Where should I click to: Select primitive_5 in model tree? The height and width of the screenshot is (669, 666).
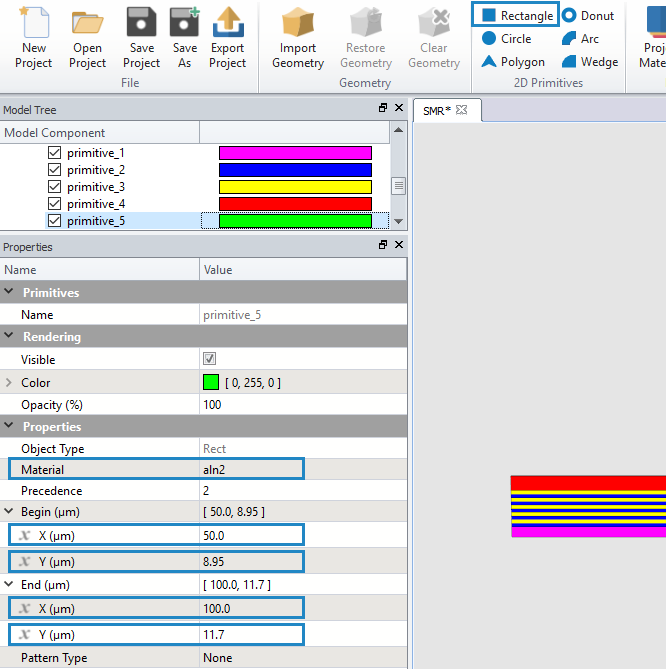[x=96, y=221]
